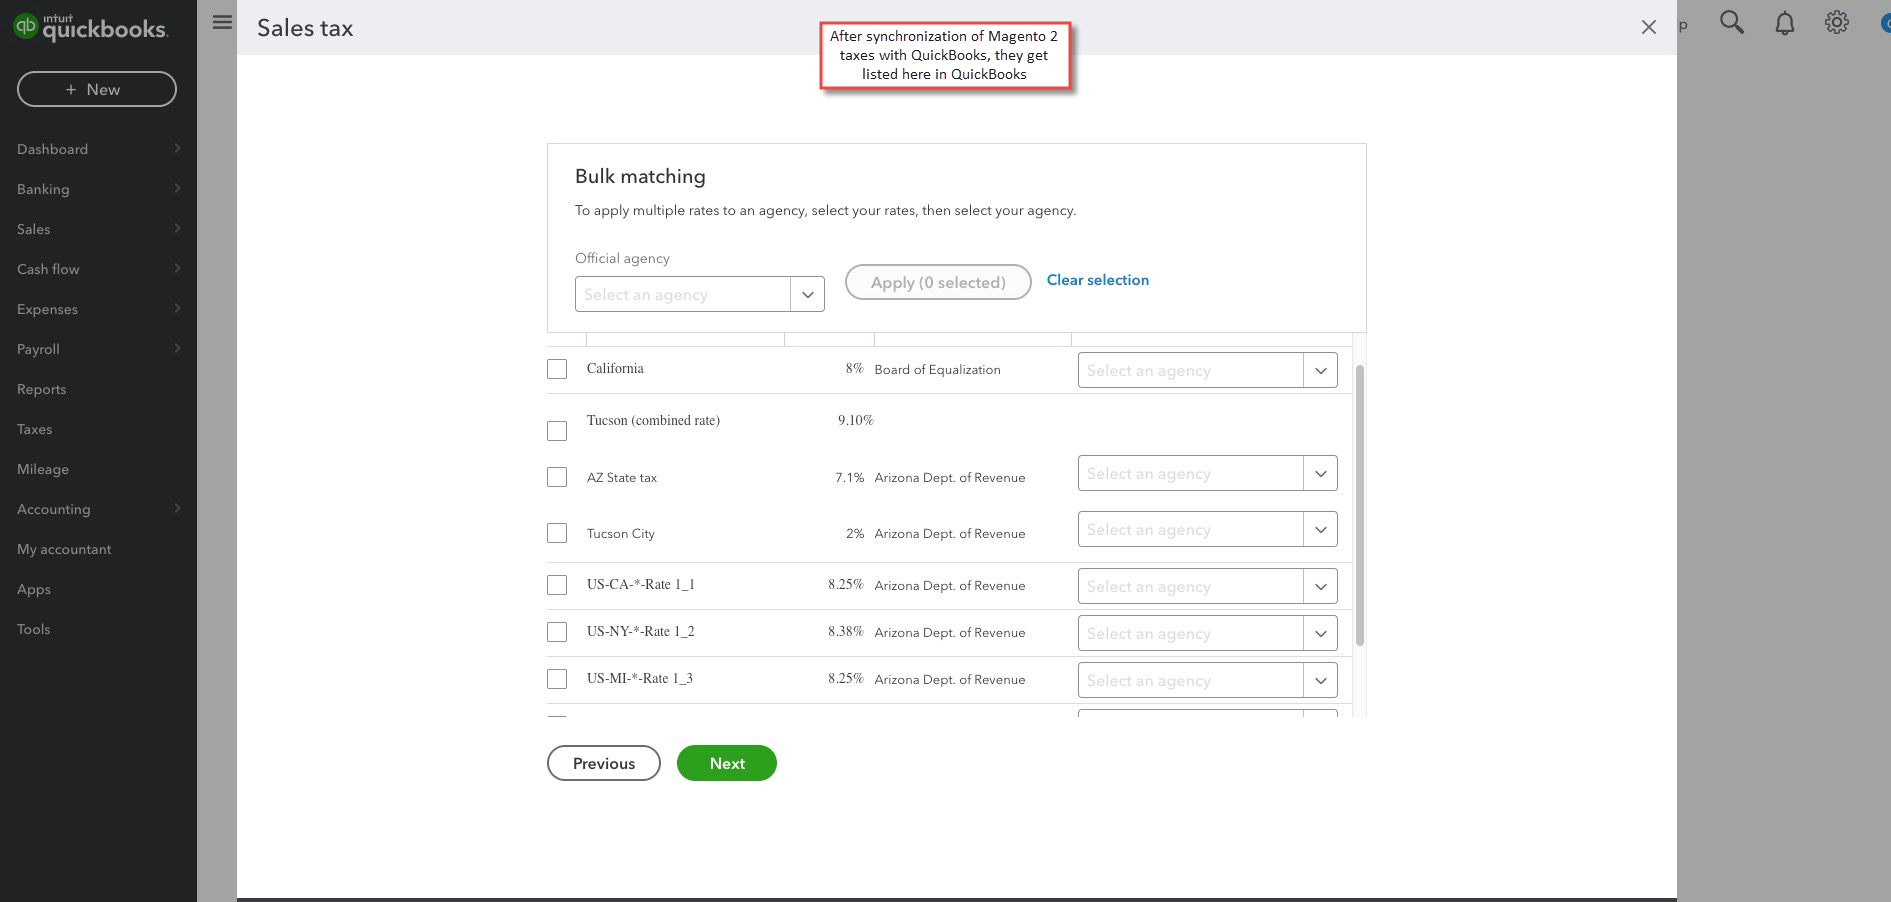Check the California rate checkbox
The height and width of the screenshot is (902, 1891).
coord(557,369)
